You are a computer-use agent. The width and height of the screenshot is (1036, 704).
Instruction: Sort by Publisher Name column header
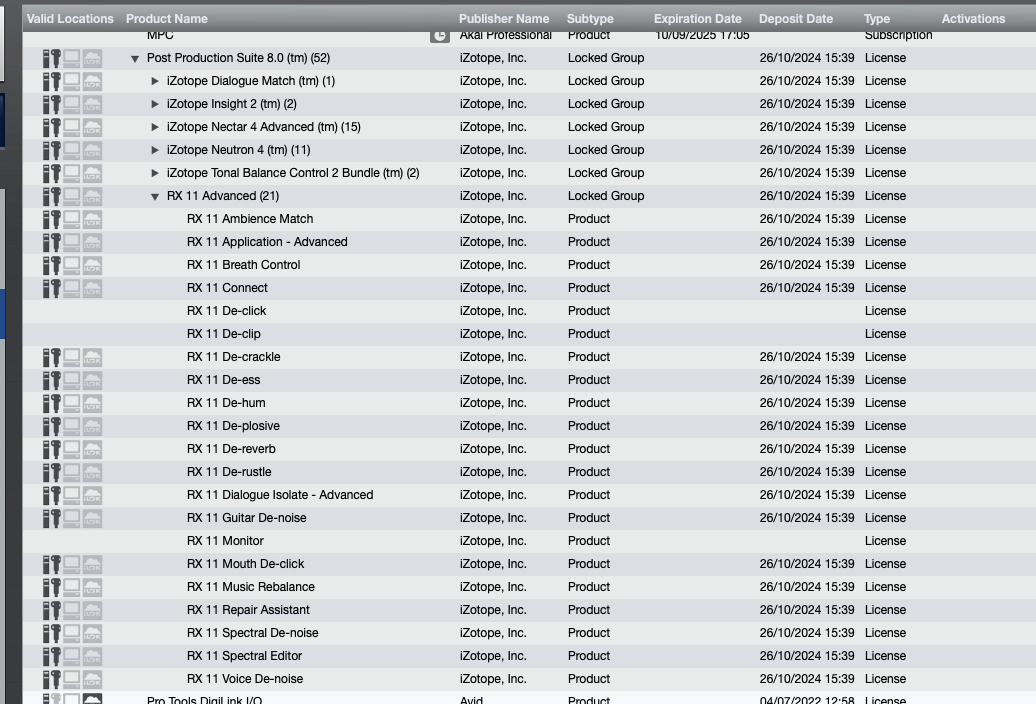tap(504, 19)
